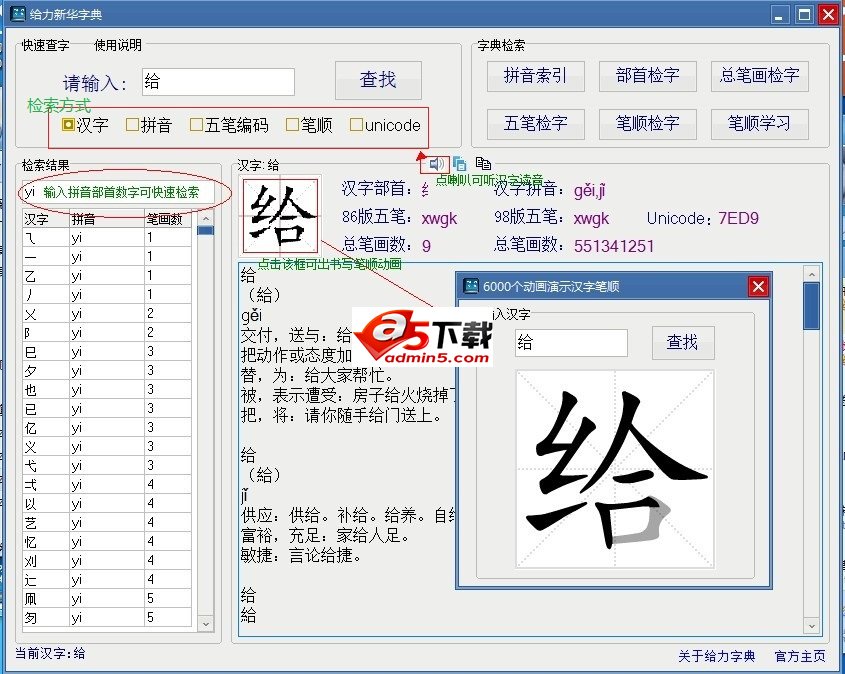The image size is (845, 674).
Task: Close the stroke animation popup window
Action: 758,286
